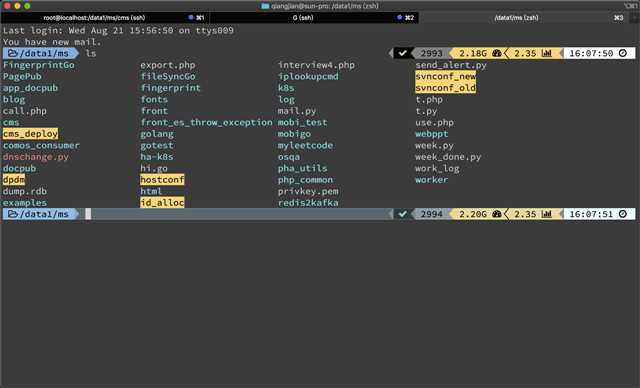Select the /data1/ms (zsh) tab
The image size is (640, 388).
coord(524,18)
